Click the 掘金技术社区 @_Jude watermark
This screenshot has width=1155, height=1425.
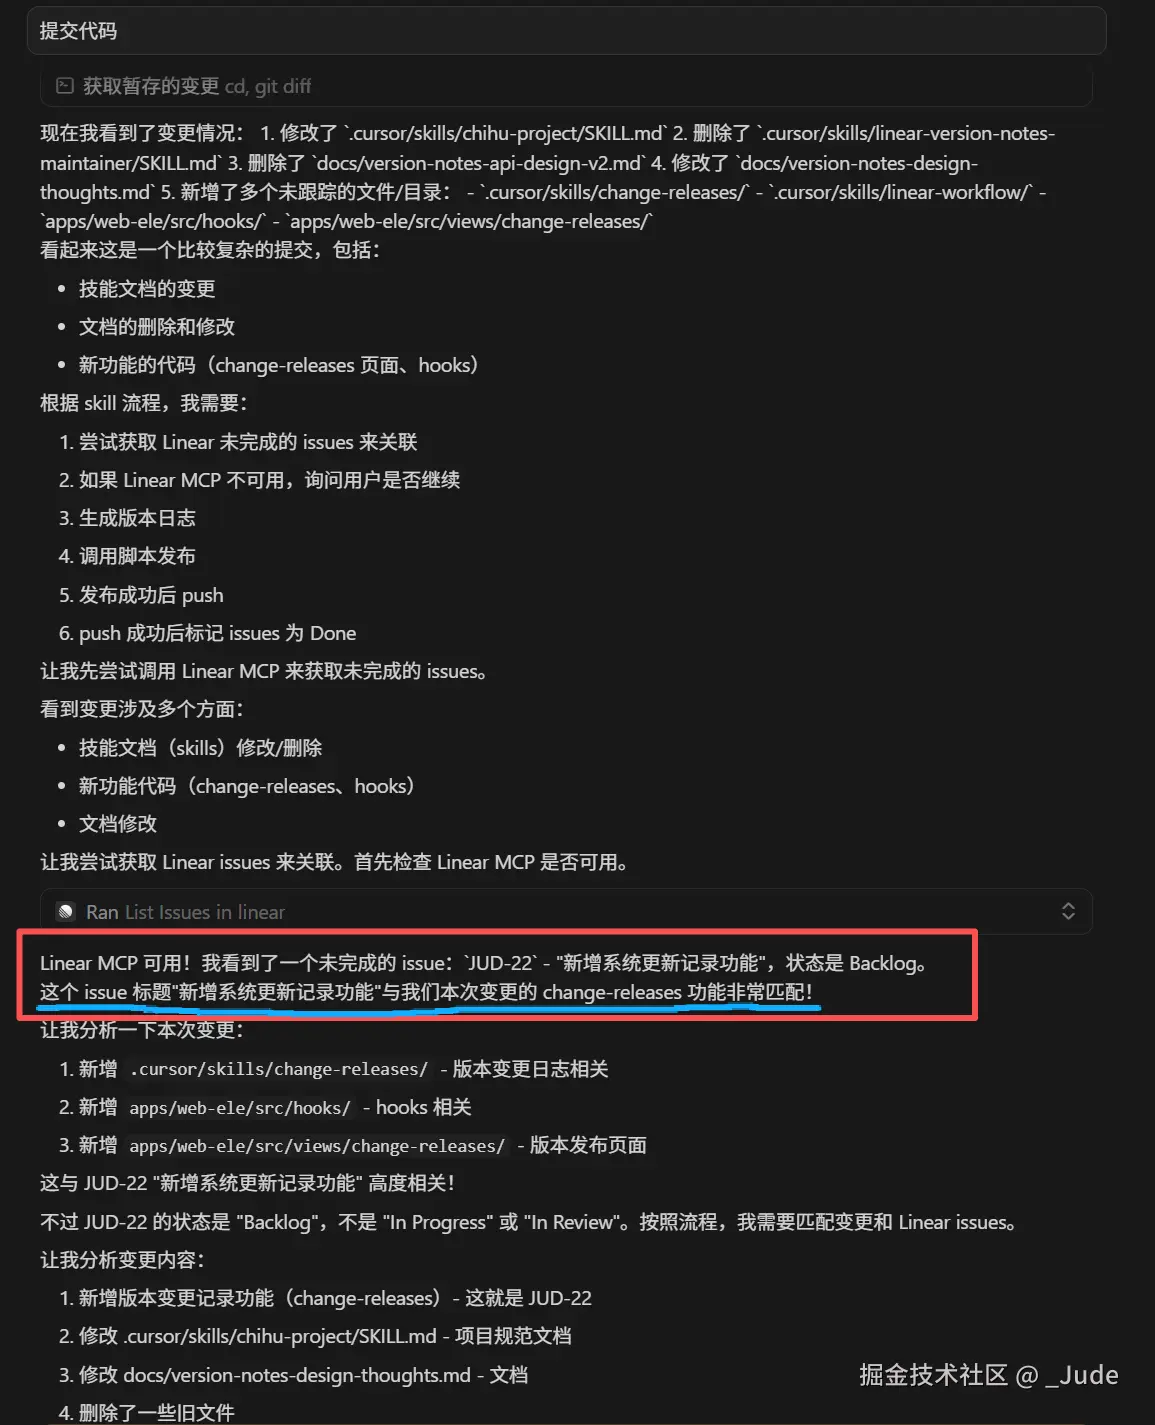click(x=988, y=1375)
